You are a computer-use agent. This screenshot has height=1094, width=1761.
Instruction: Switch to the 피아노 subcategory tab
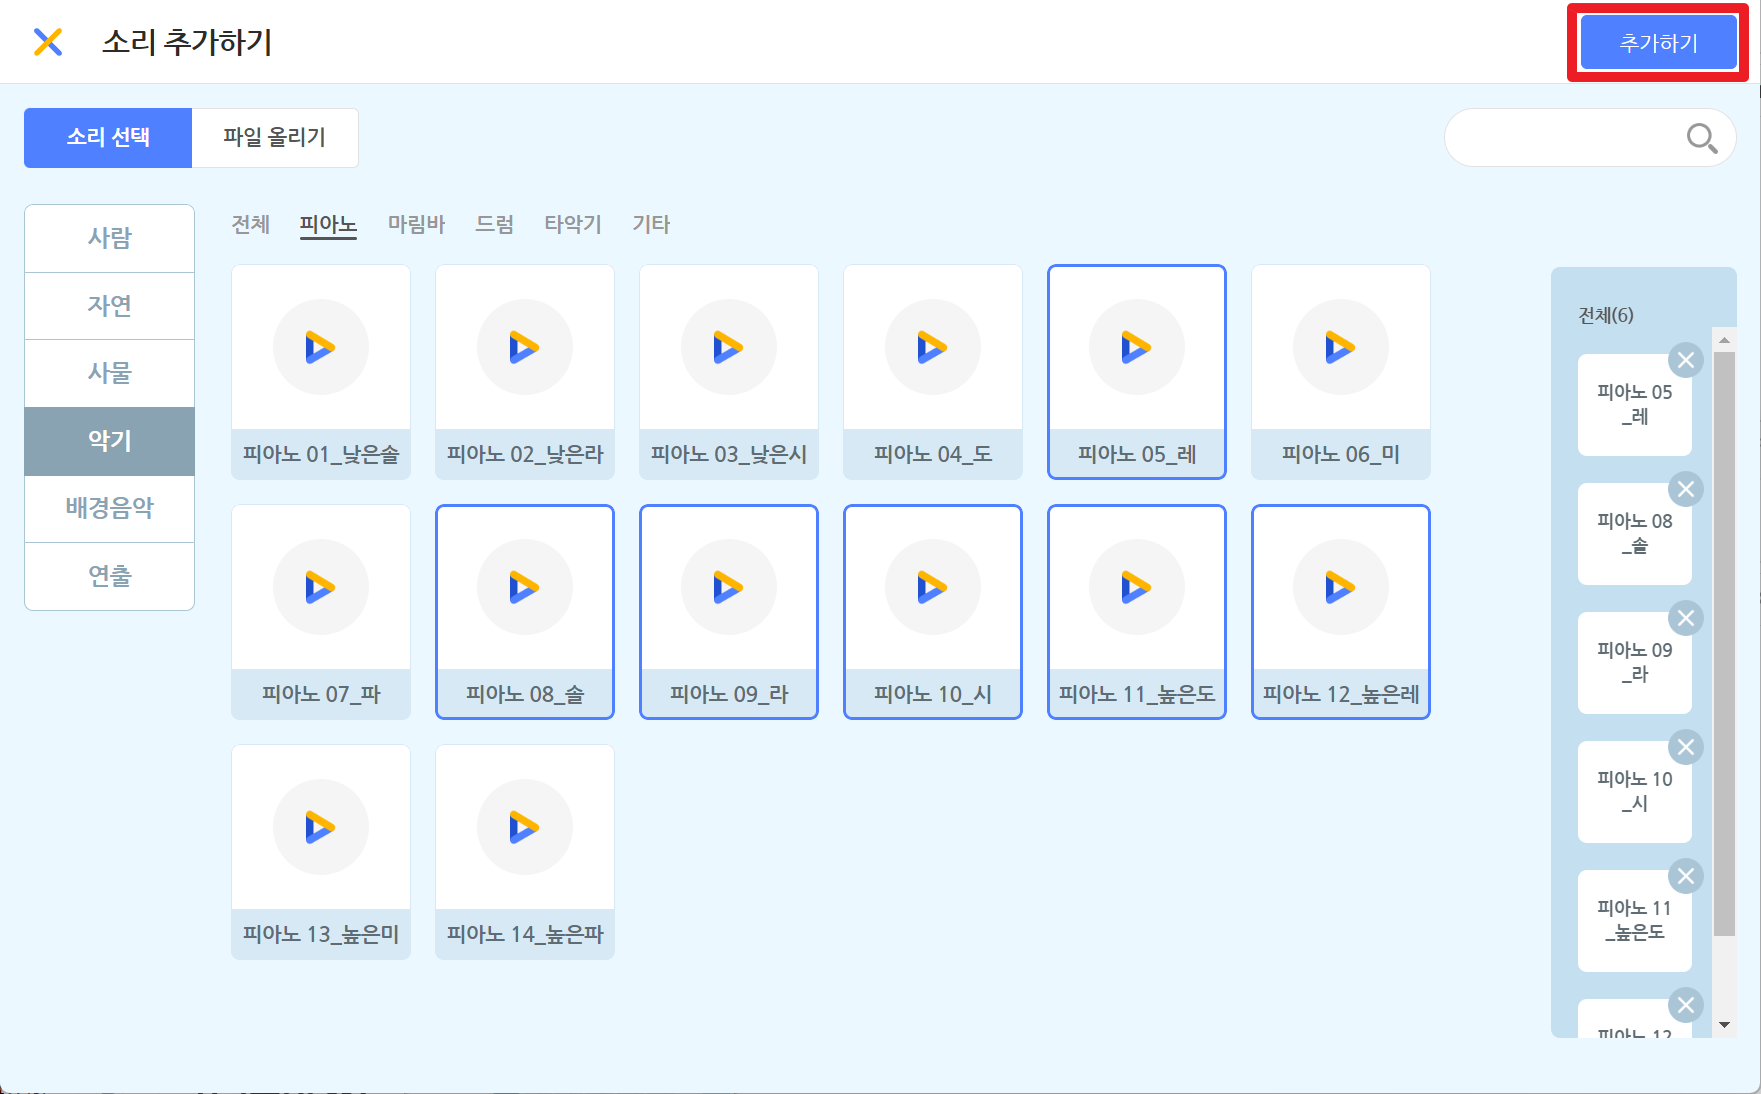point(328,224)
